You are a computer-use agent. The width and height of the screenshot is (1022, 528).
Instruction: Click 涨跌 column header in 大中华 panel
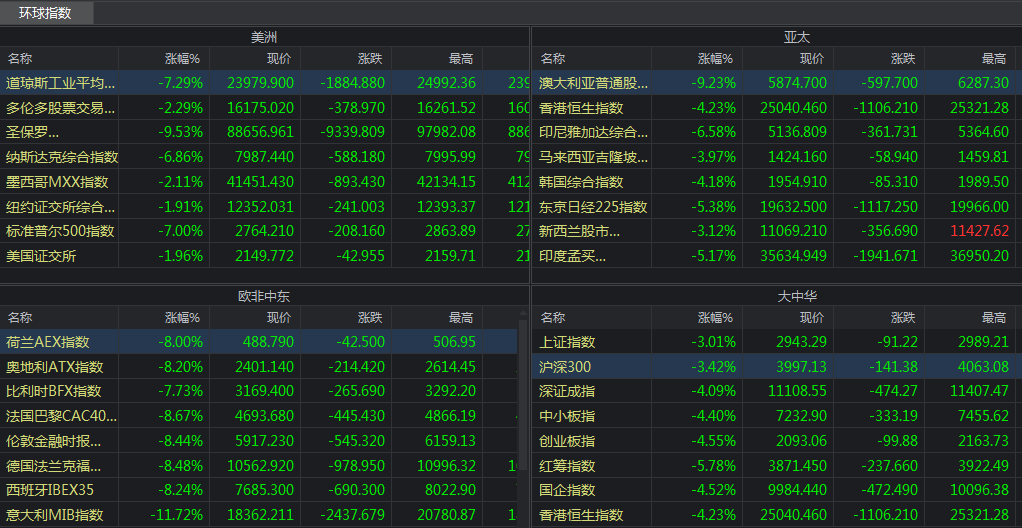coord(902,318)
